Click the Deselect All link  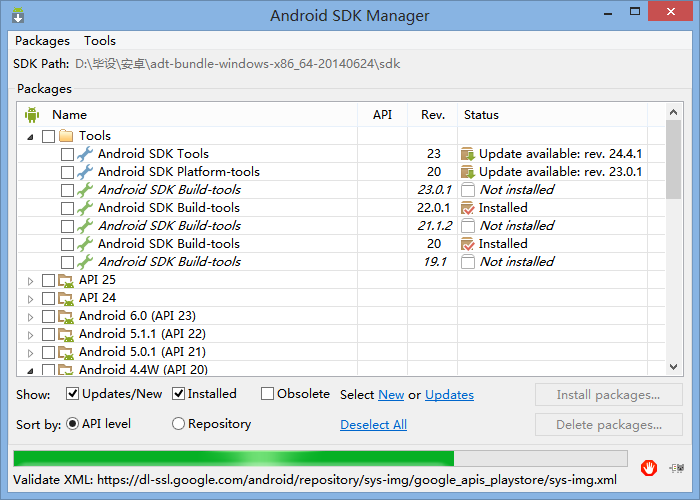click(x=373, y=425)
